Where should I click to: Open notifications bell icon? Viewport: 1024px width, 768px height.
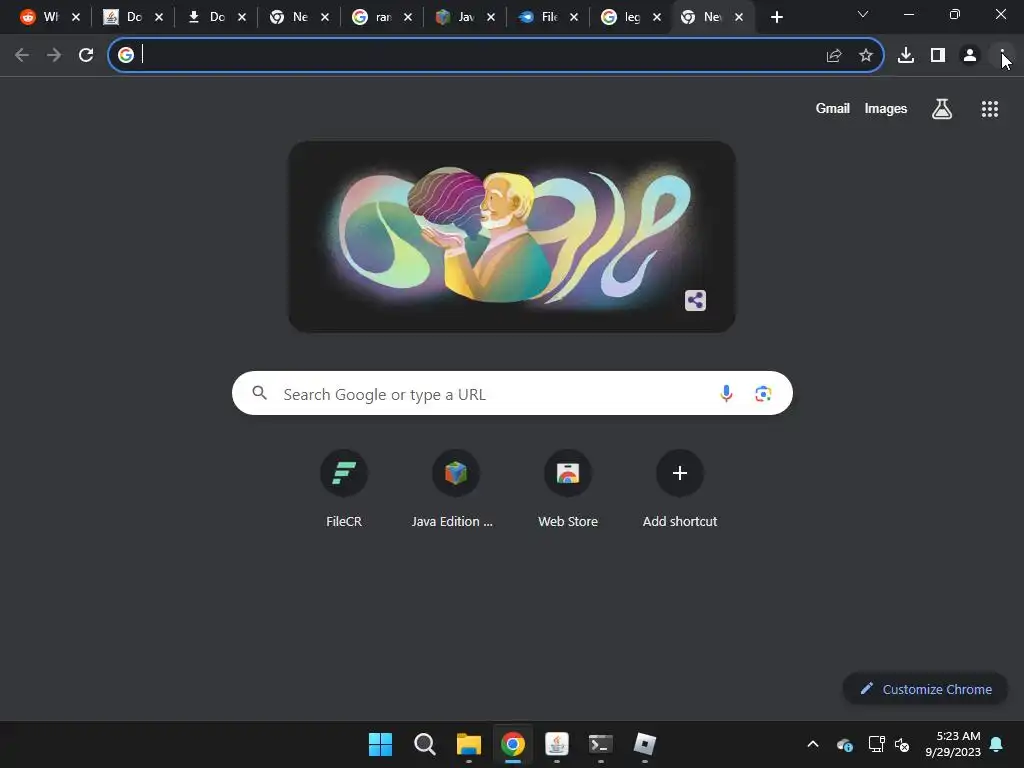click(997, 744)
